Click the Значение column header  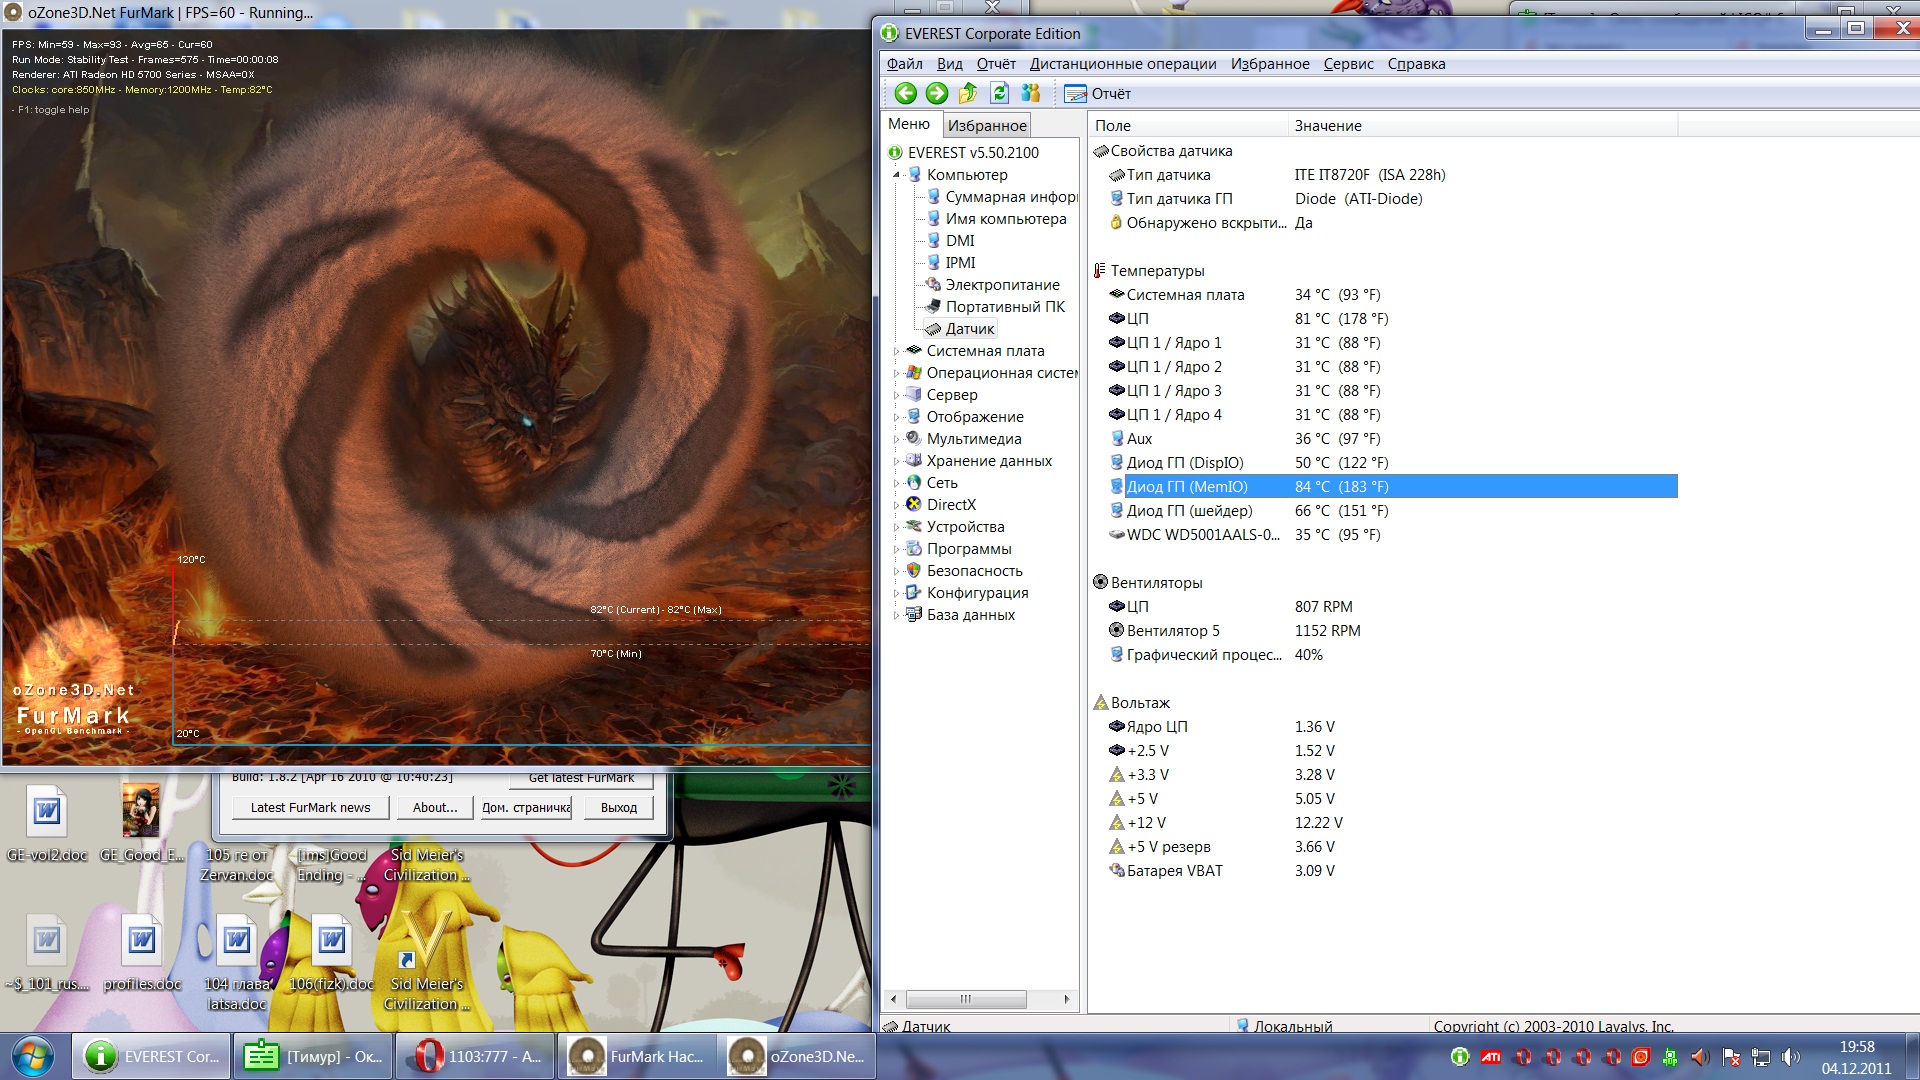[x=1482, y=126]
